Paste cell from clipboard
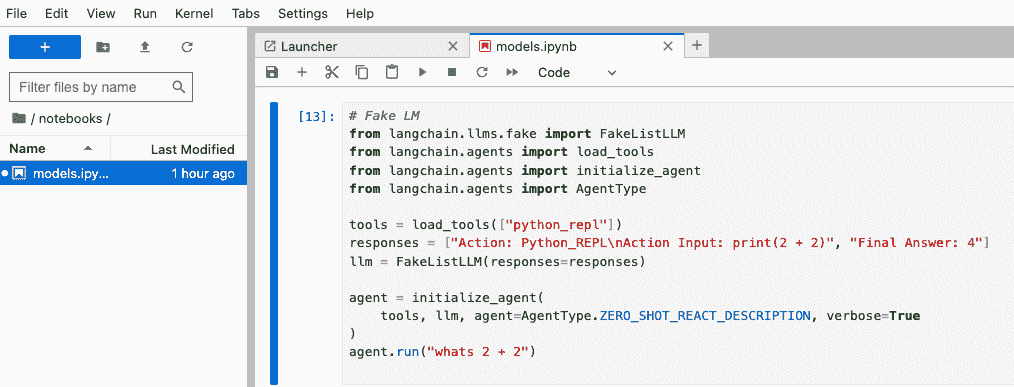The image size is (1014, 387). (391, 72)
